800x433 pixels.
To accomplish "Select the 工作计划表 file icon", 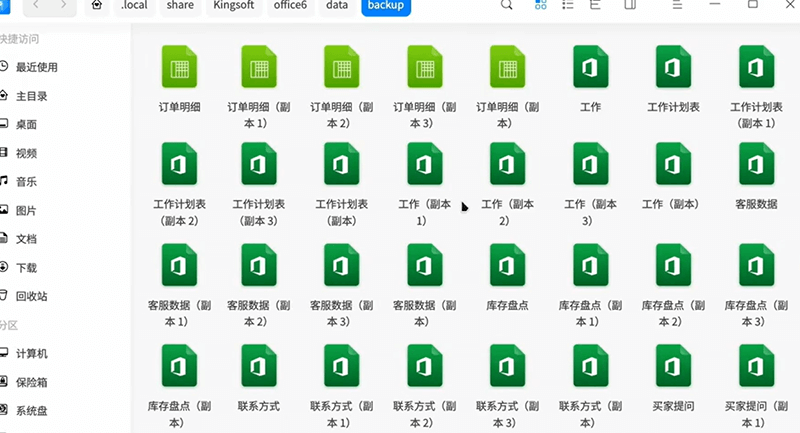I will point(673,67).
